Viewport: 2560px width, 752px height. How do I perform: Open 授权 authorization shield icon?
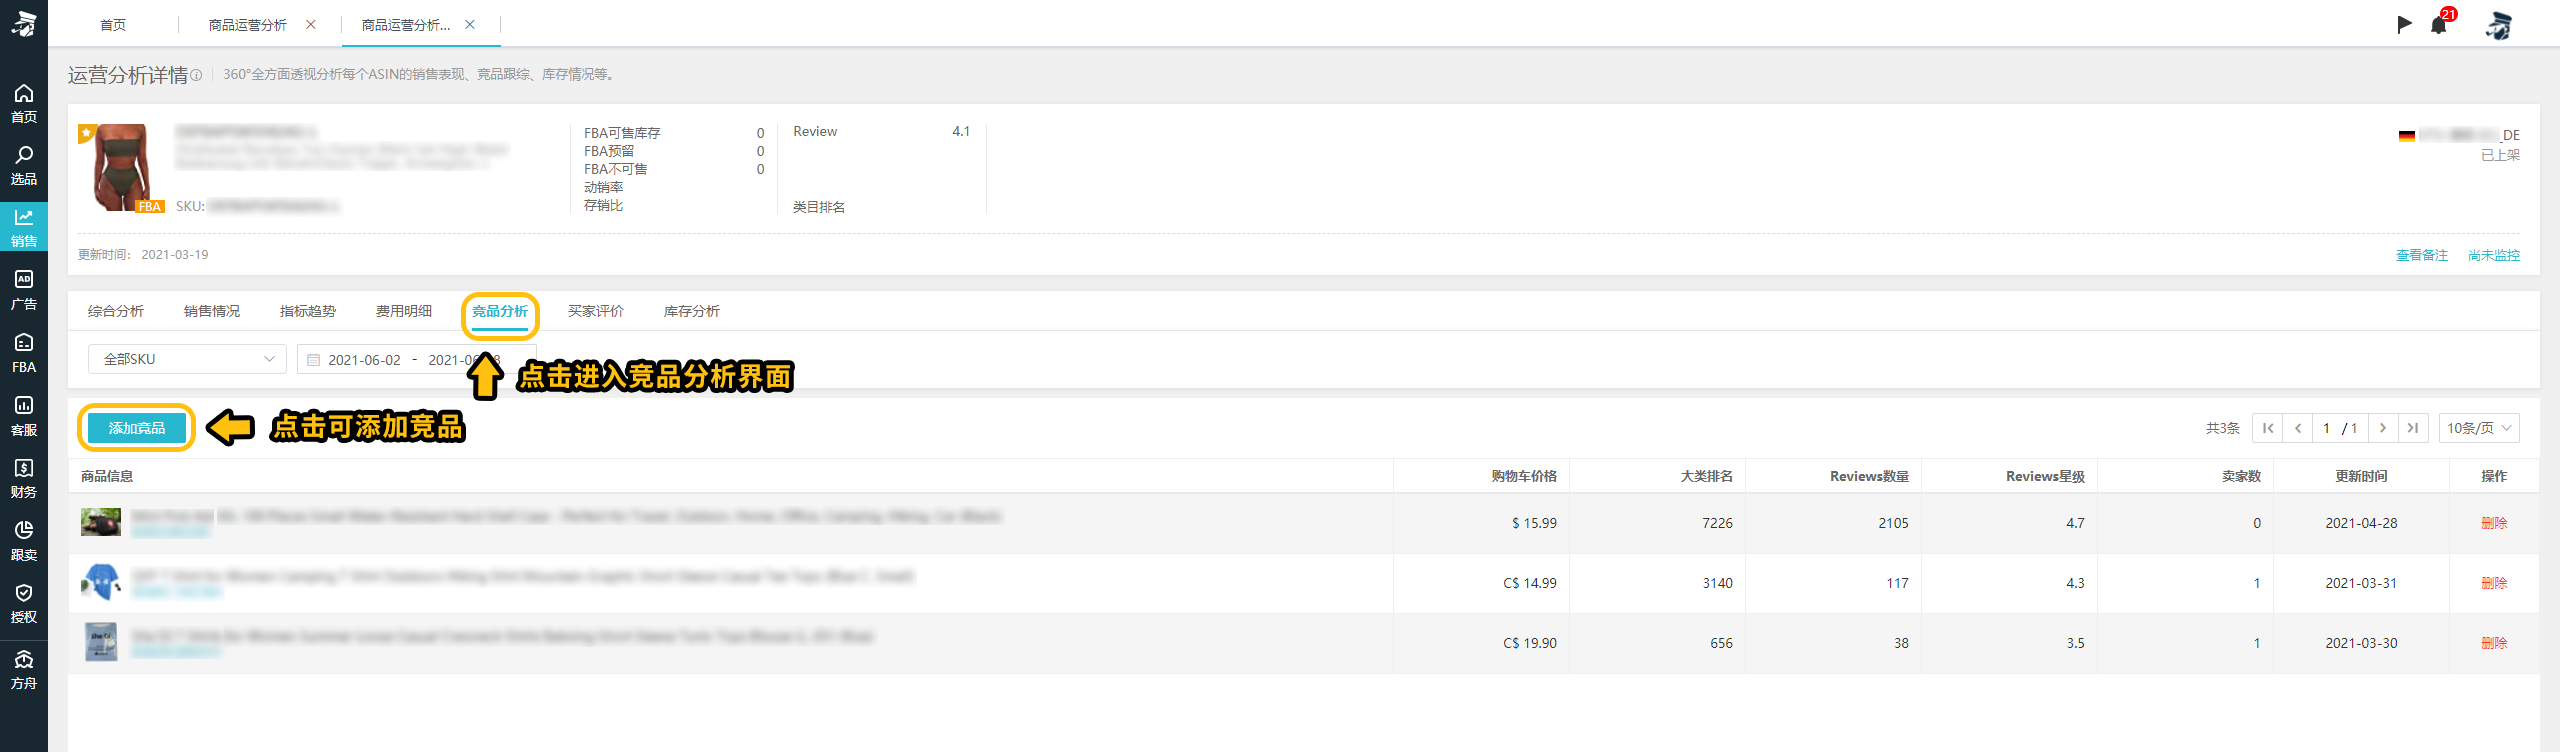(24, 603)
